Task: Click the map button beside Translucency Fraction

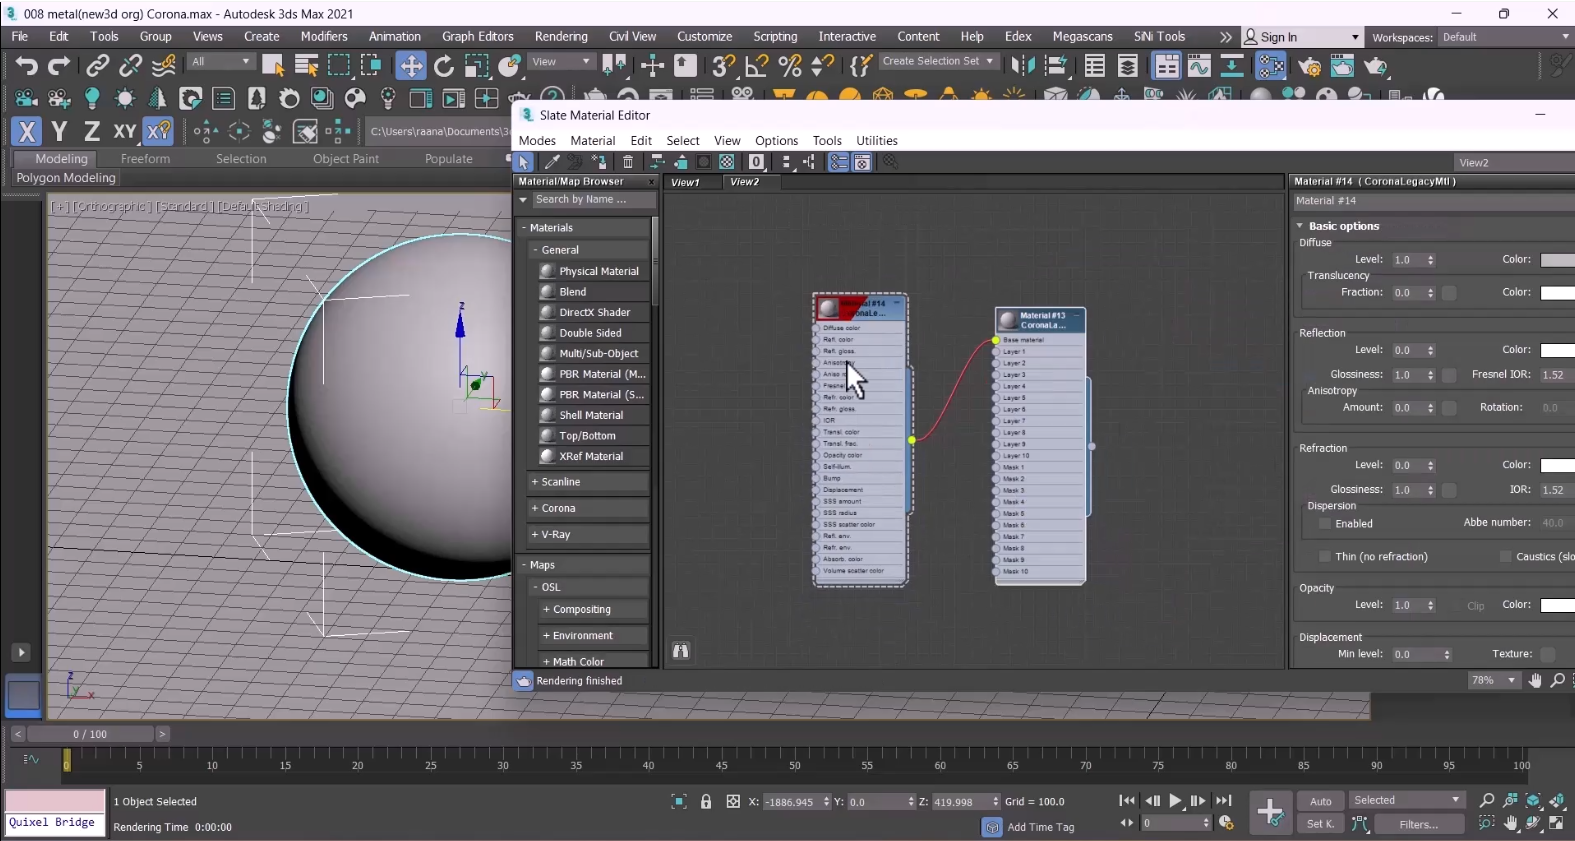Action: pyautogui.click(x=1449, y=293)
